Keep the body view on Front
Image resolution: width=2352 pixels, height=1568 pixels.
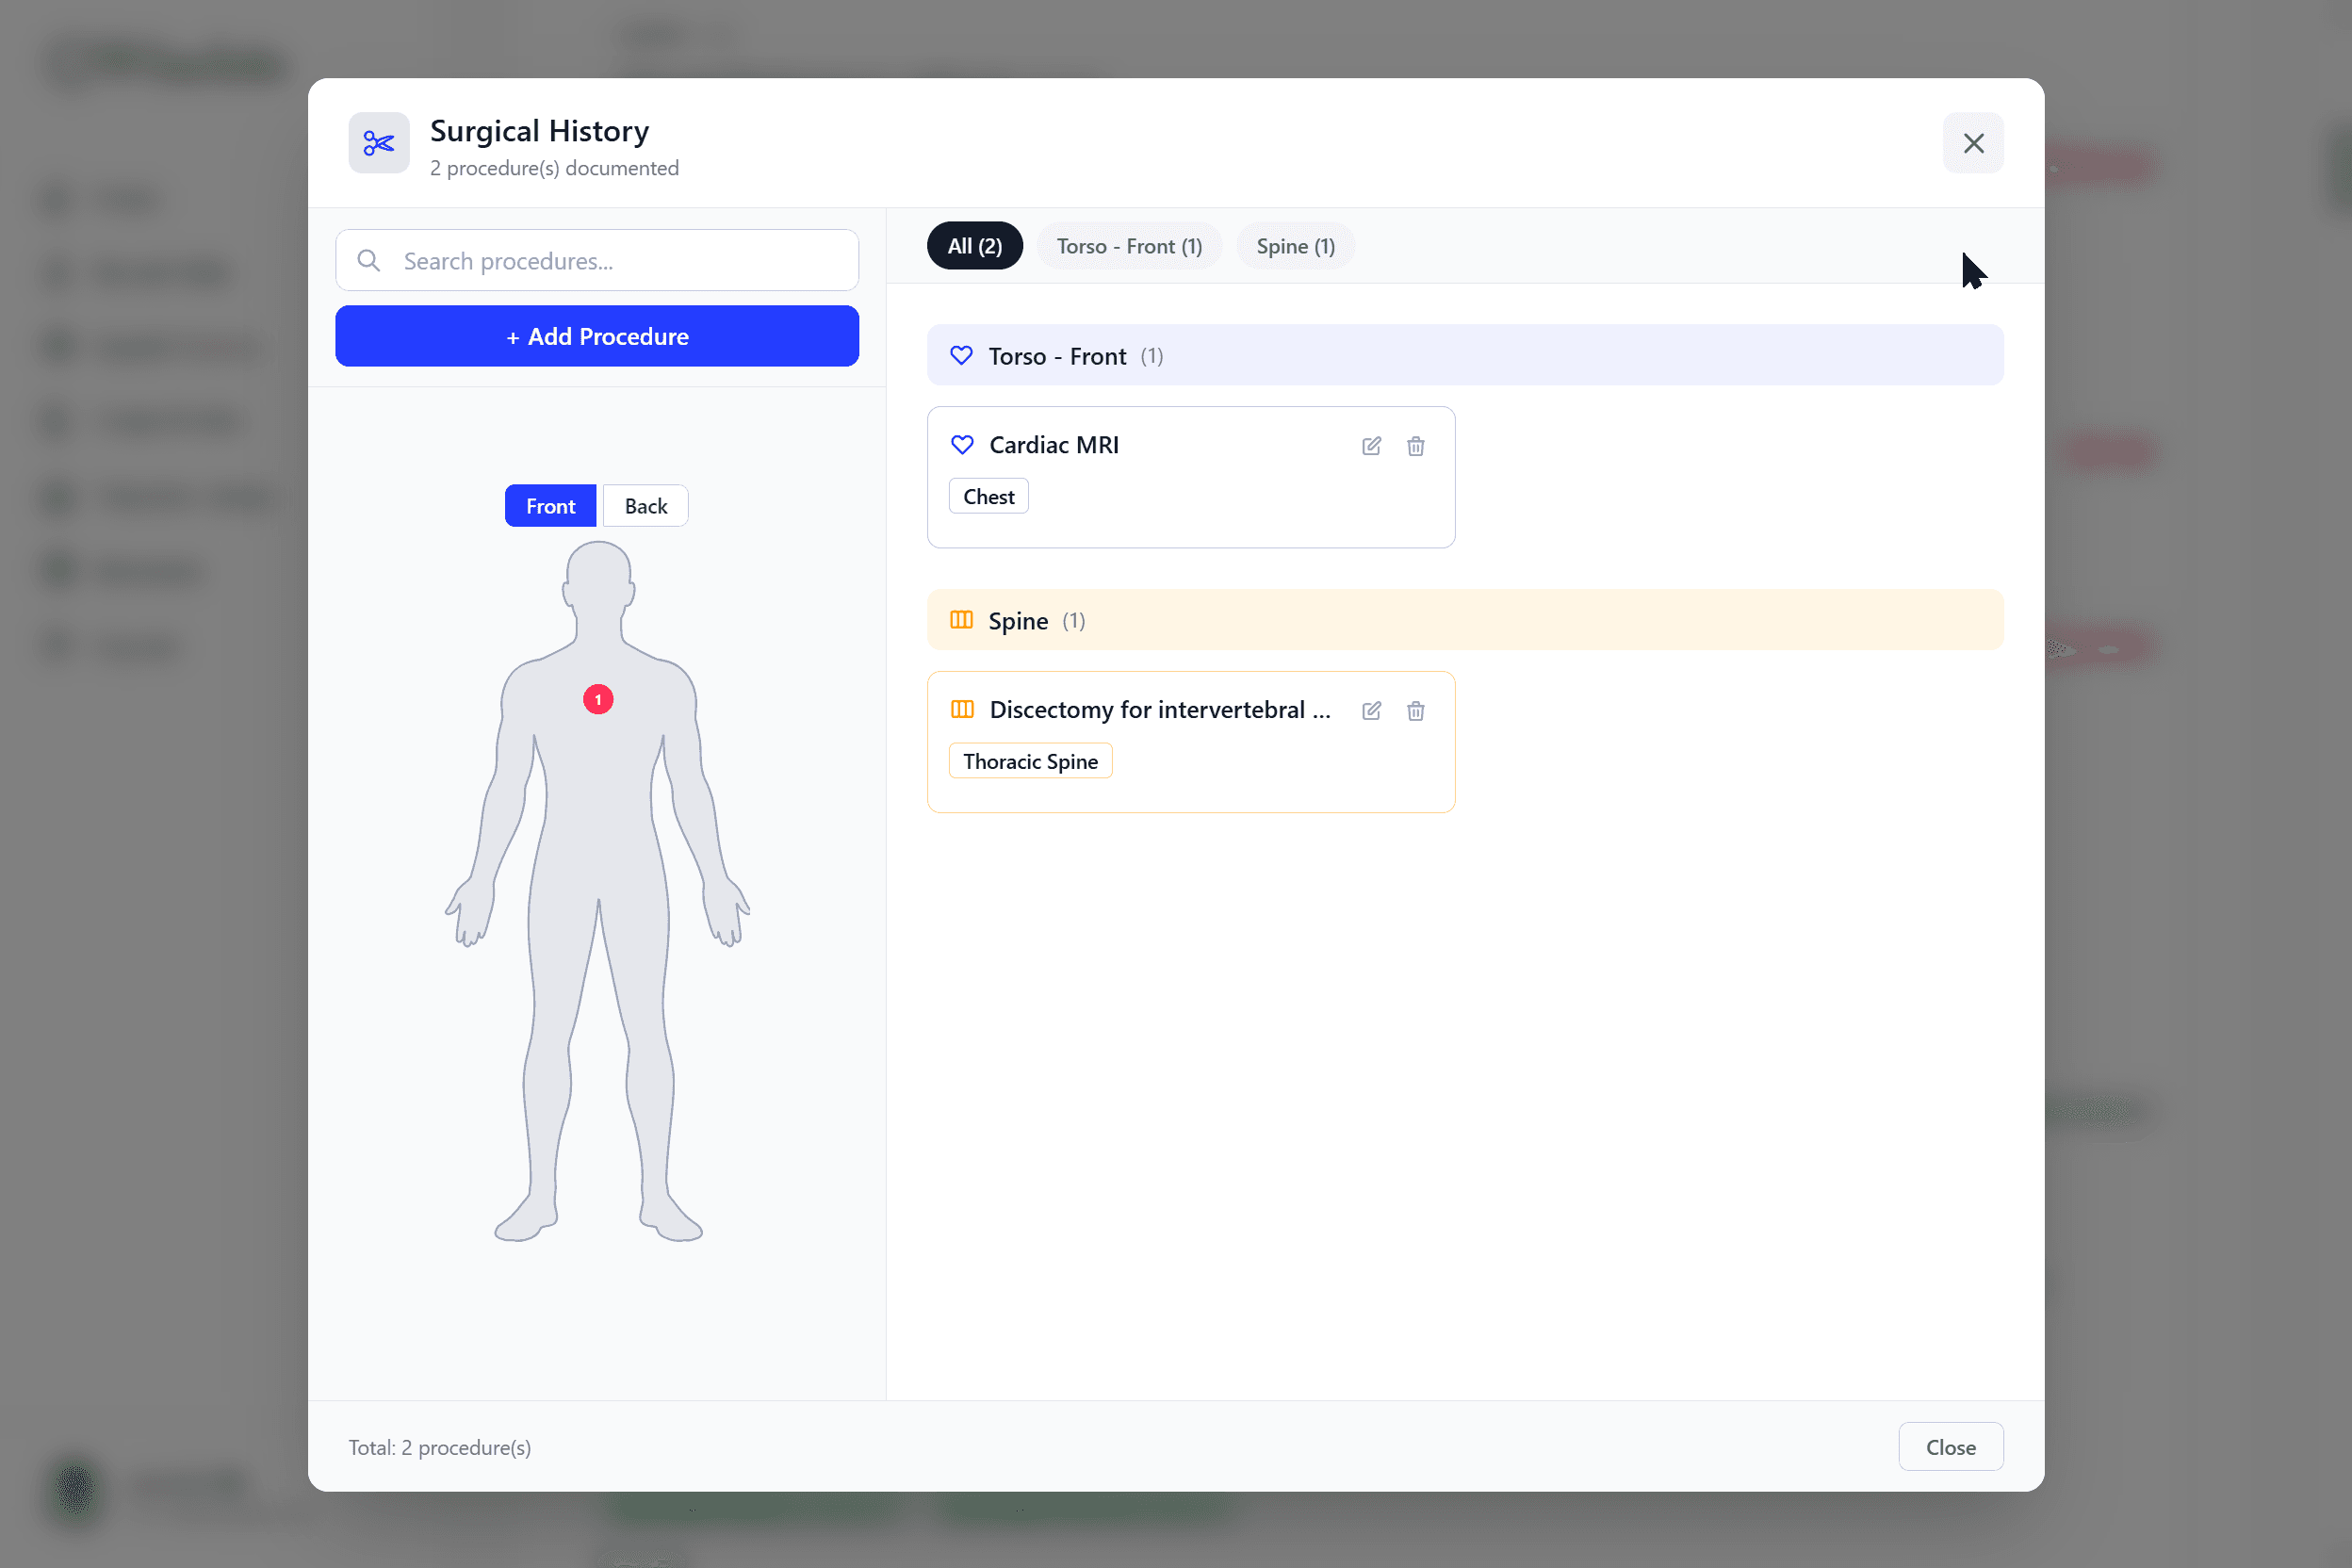[550, 505]
